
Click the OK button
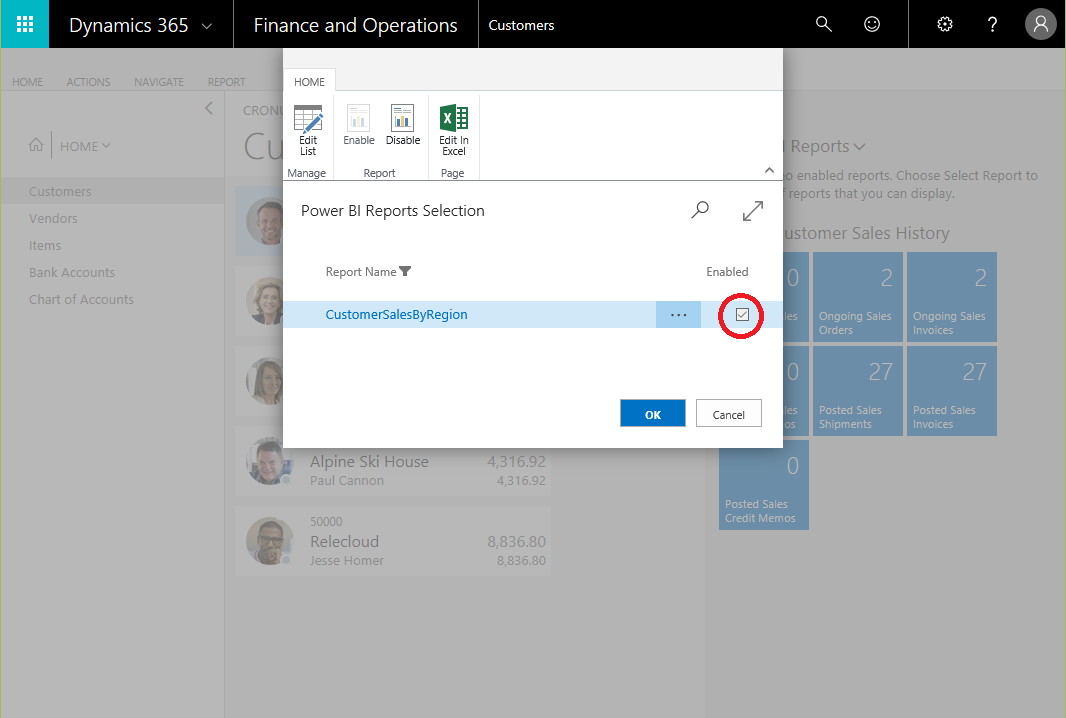(x=652, y=414)
